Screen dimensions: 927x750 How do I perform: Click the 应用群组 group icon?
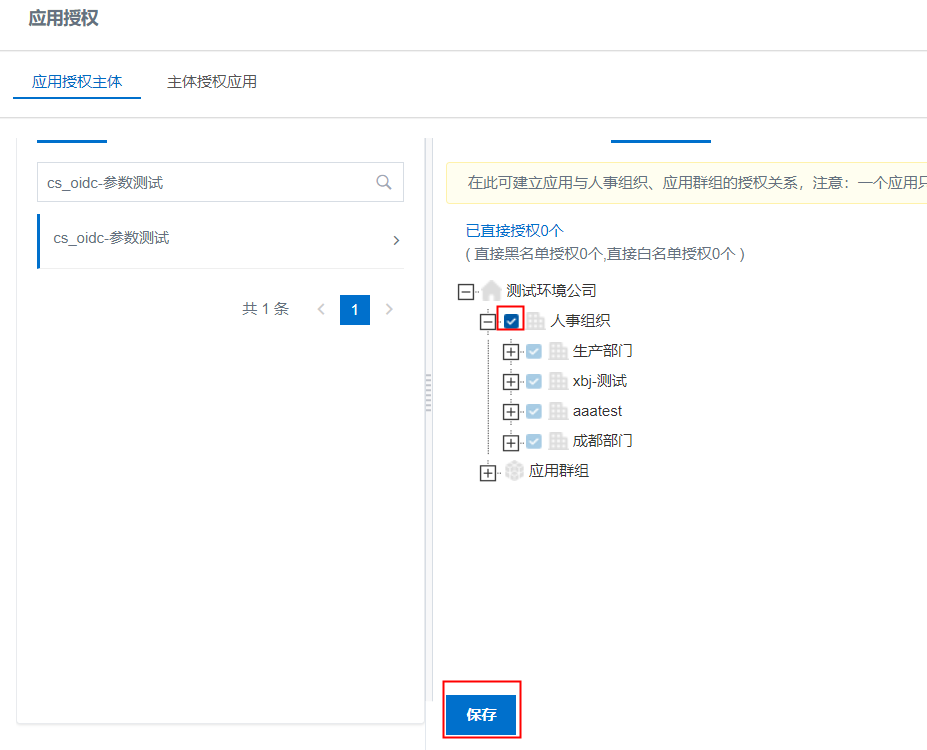[x=514, y=471]
